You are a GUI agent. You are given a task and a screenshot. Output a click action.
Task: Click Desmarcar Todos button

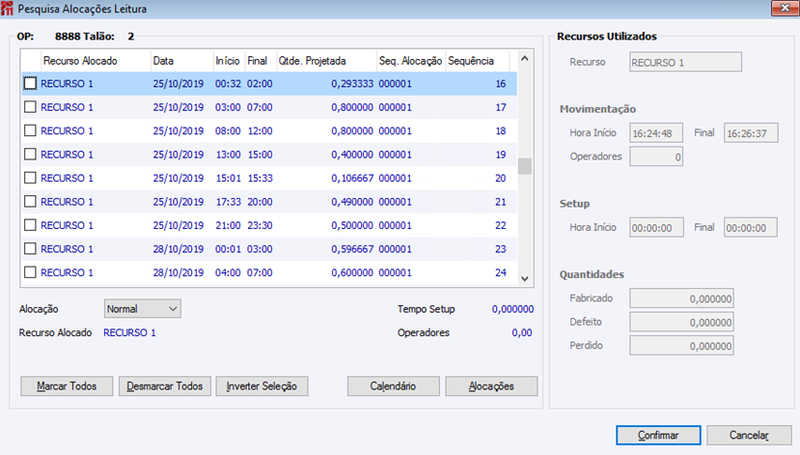tap(165, 386)
